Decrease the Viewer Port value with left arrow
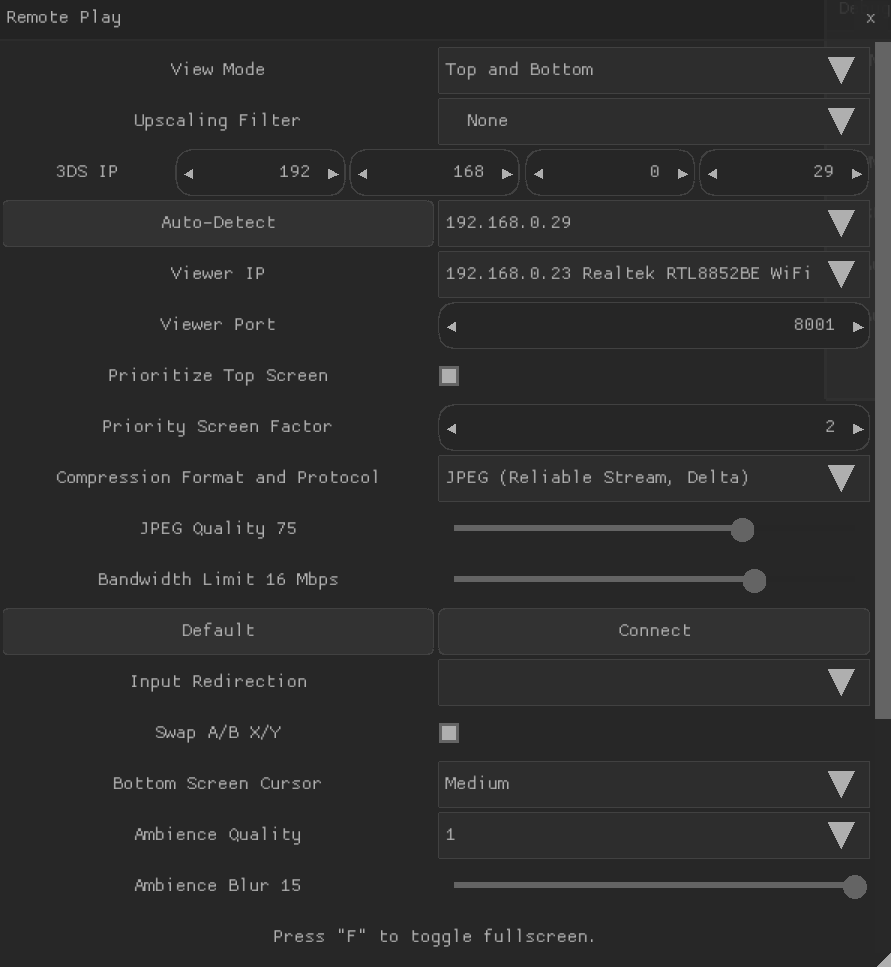The width and height of the screenshot is (891, 967). click(x=452, y=326)
